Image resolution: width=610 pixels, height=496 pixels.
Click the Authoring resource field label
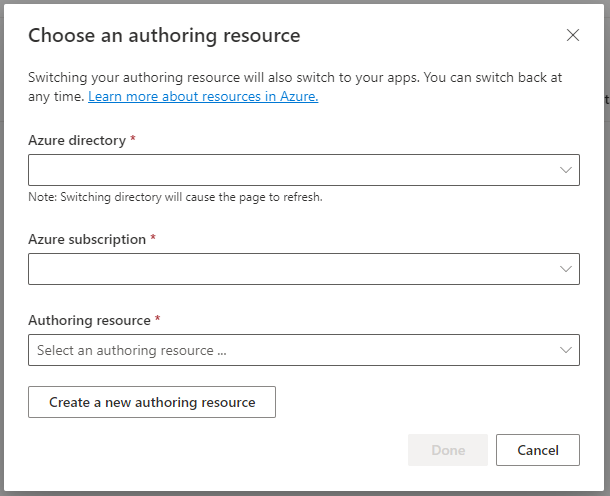(89, 320)
